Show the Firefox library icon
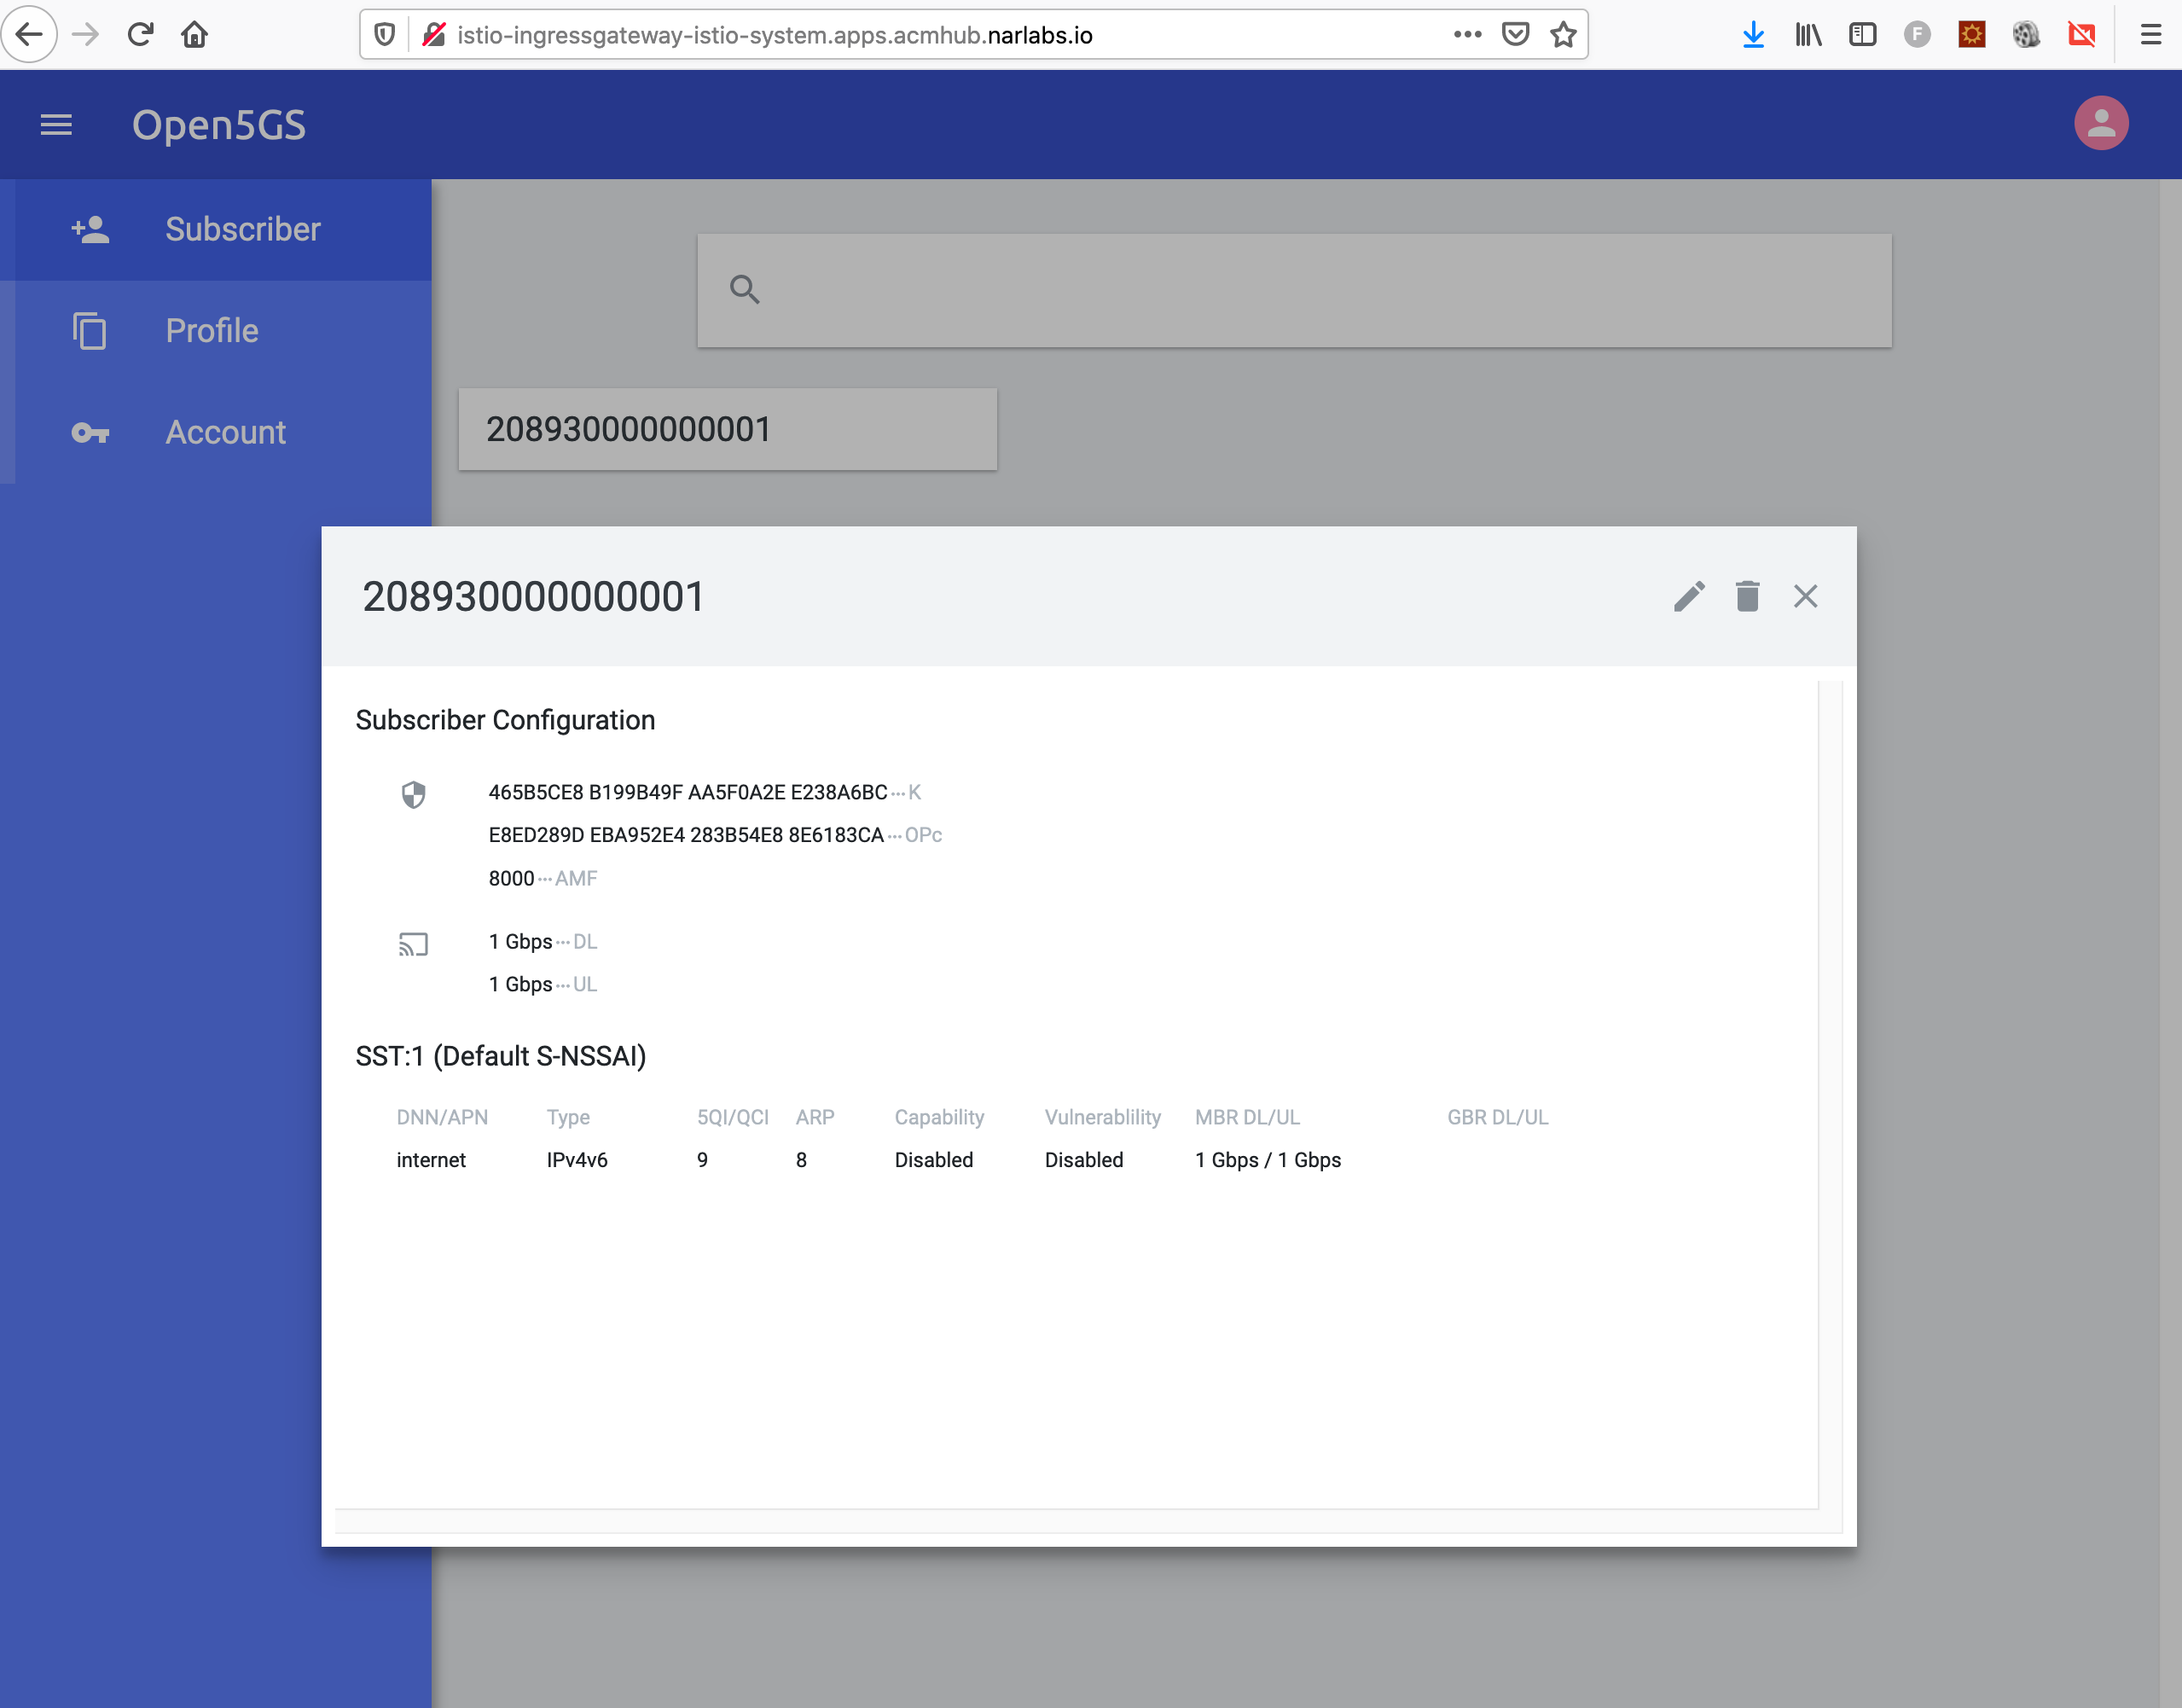The image size is (2182, 1708). click(x=1808, y=35)
